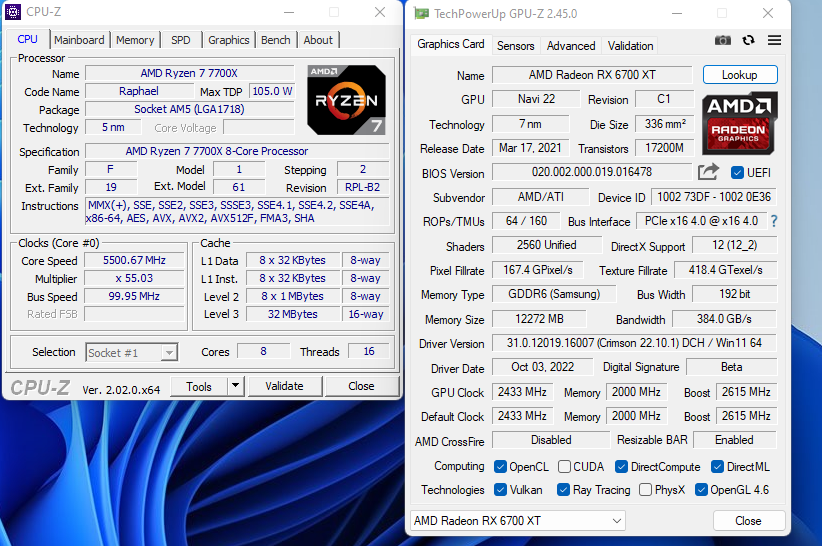Enable the PhysX checkbox
Viewport: 822px width, 546px height.
[x=646, y=490]
